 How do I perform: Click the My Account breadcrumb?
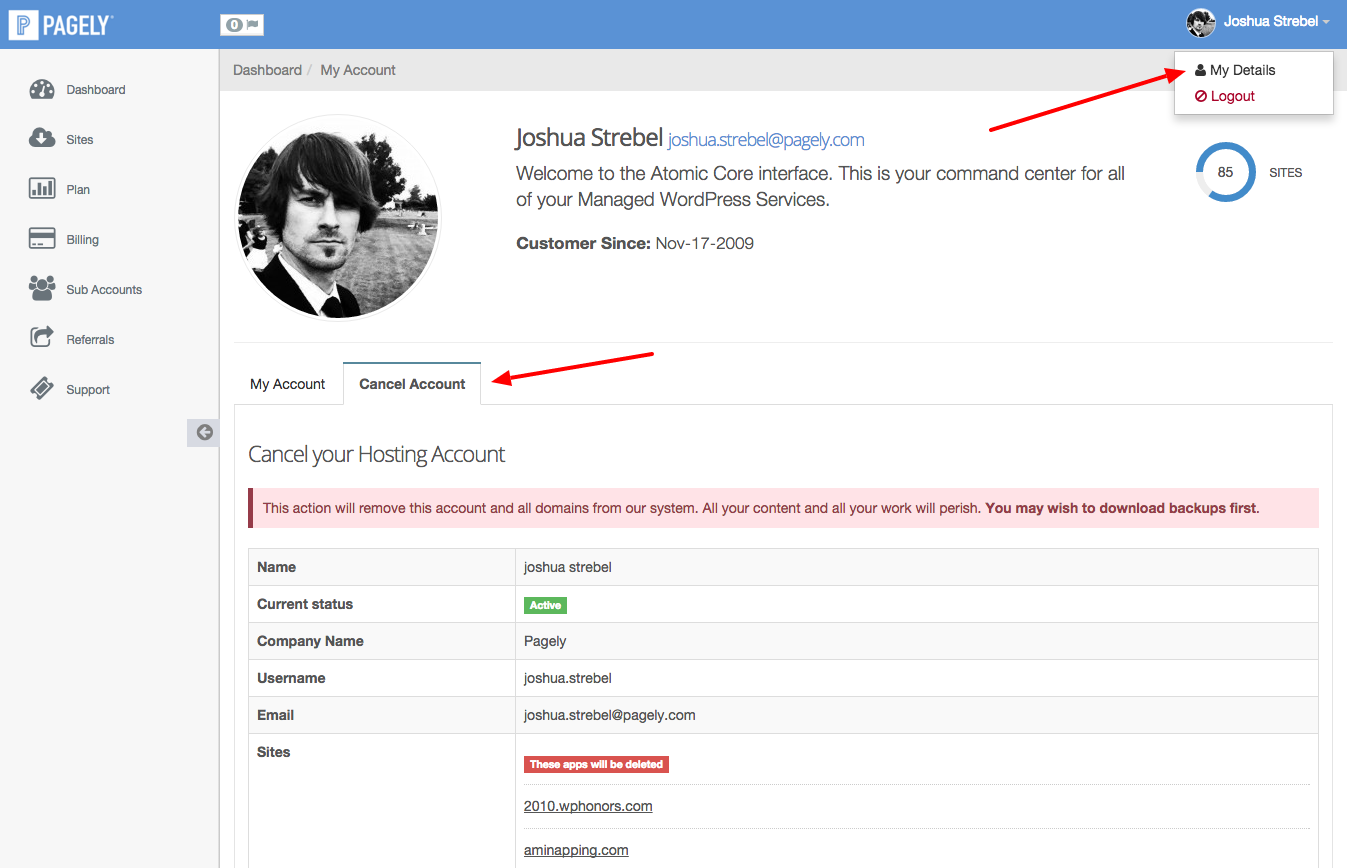(x=358, y=70)
